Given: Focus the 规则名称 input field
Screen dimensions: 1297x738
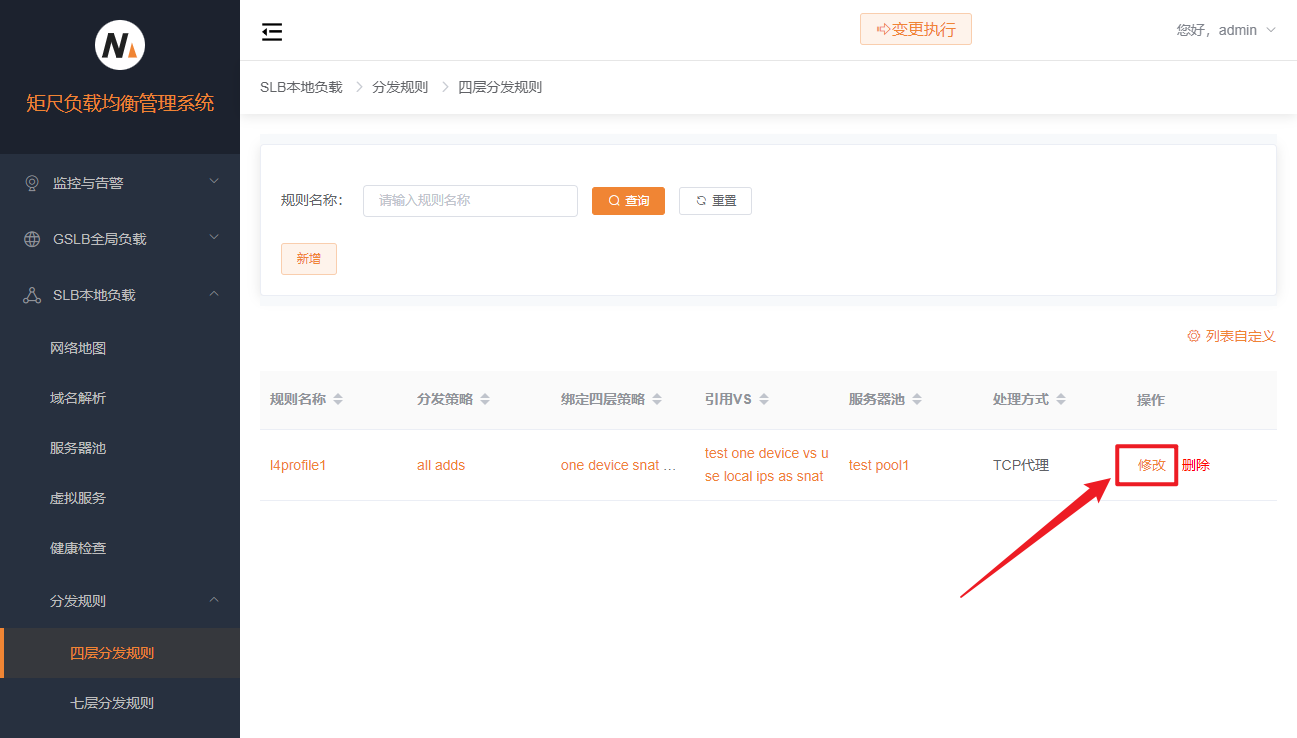Looking at the screenshot, I should tap(470, 201).
